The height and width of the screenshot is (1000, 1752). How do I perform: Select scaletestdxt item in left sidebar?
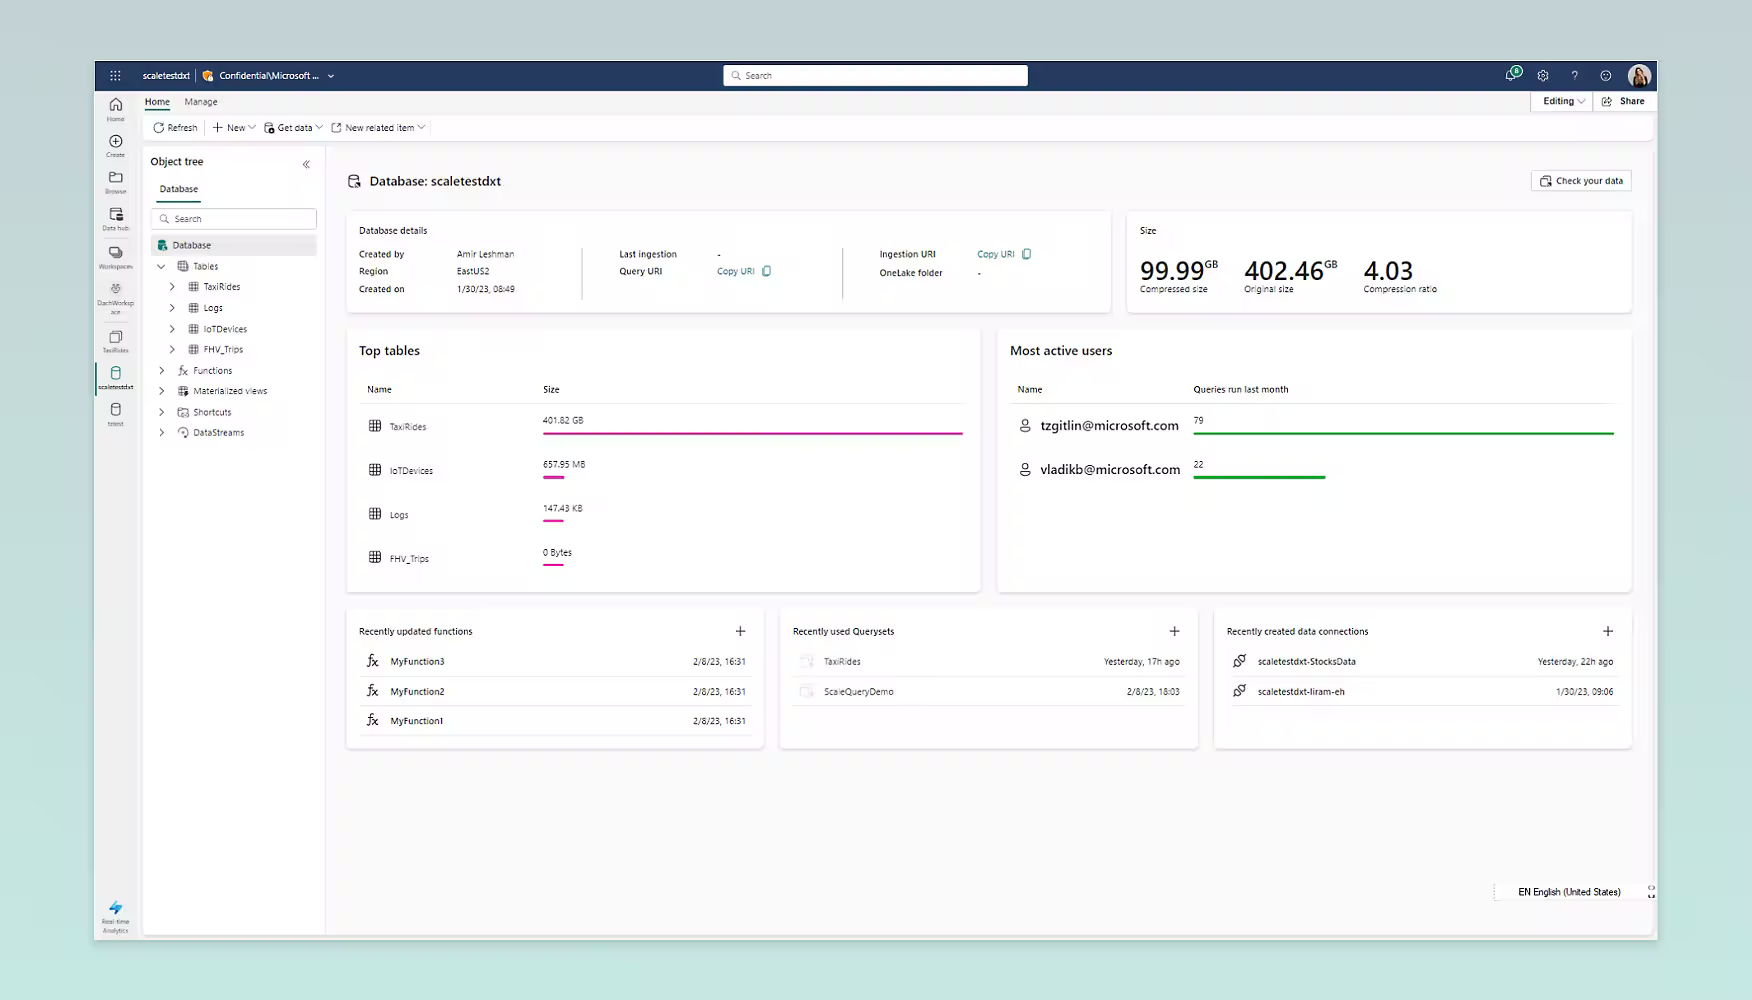[116, 378]
